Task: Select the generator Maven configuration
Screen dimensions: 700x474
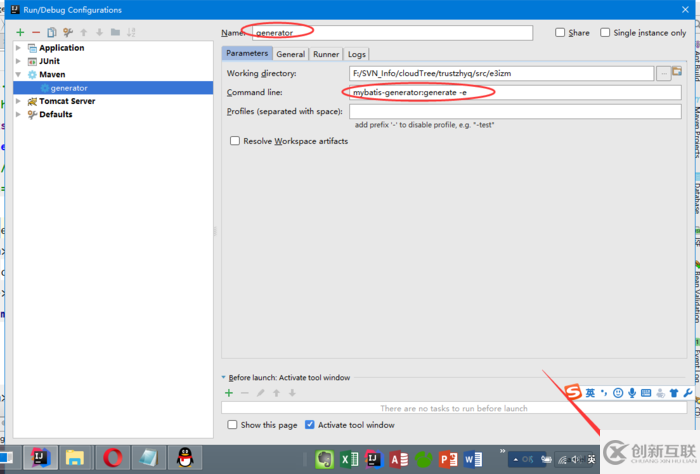Action: 113,88
